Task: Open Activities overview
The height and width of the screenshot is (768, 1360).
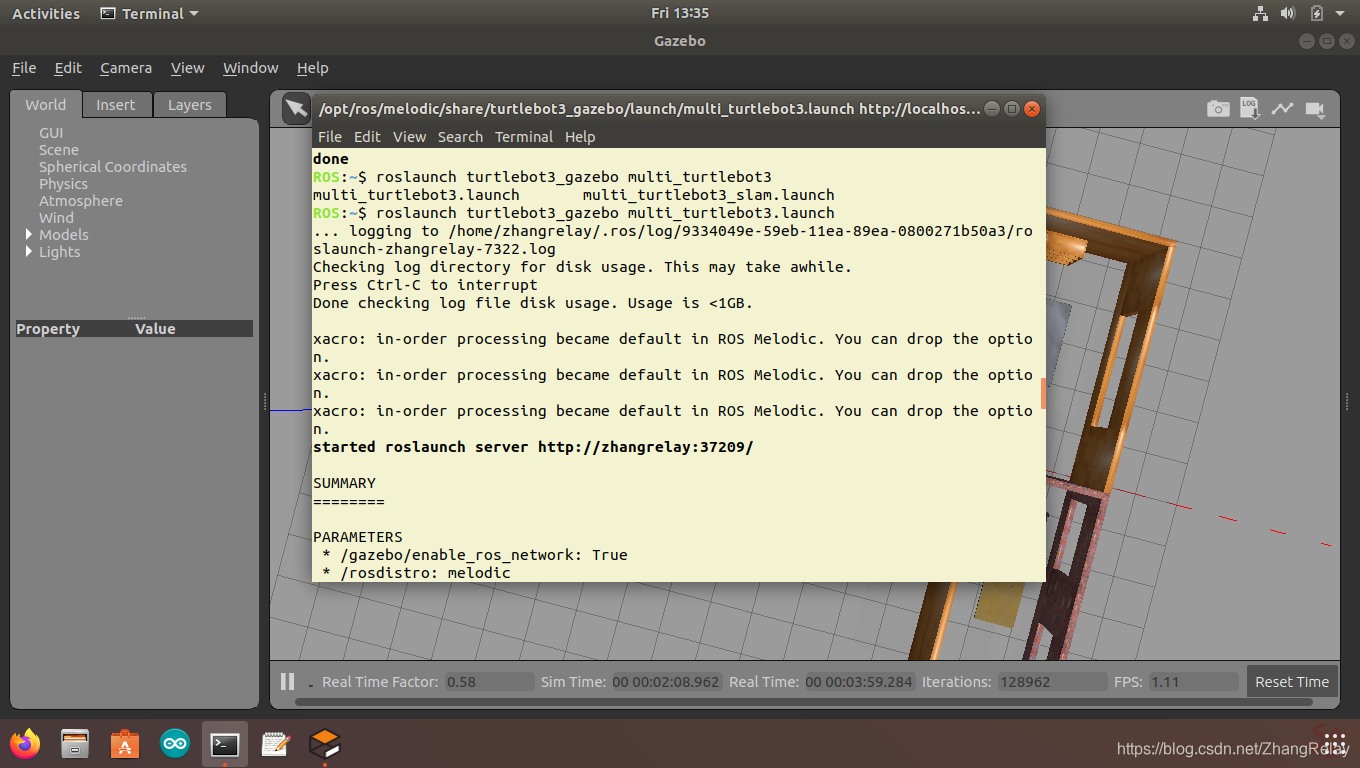Action: (46, 14)
